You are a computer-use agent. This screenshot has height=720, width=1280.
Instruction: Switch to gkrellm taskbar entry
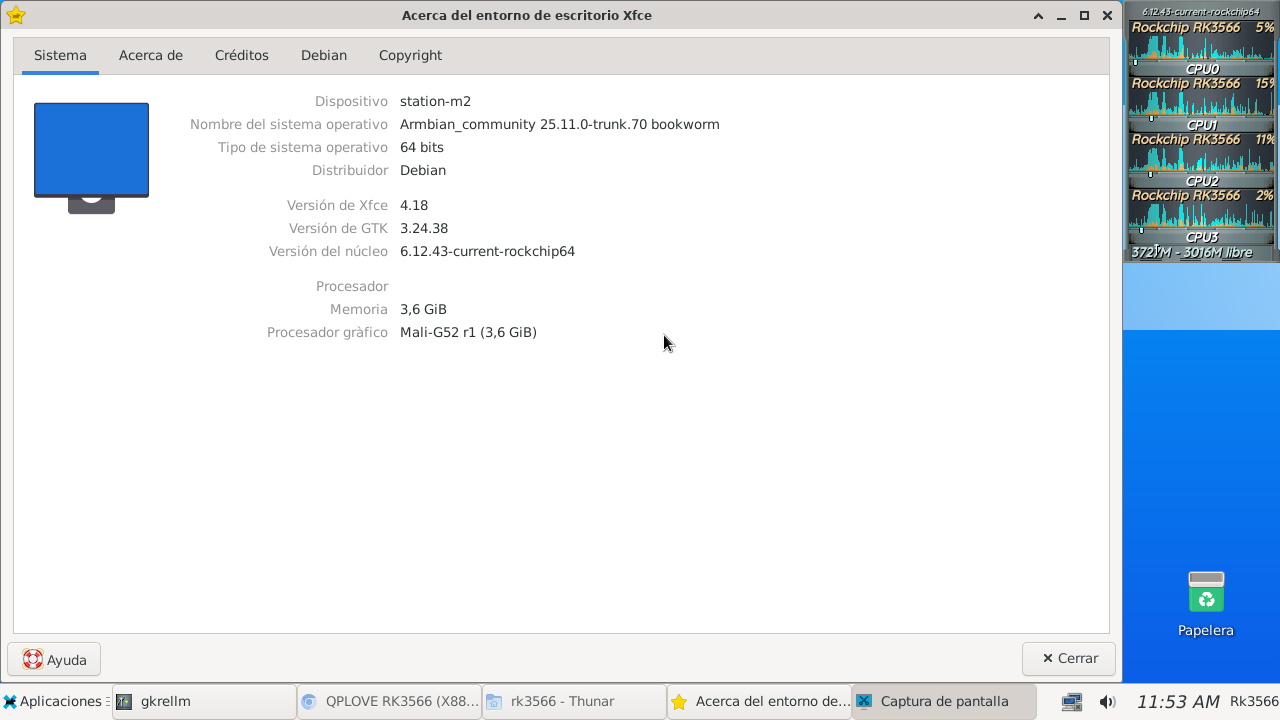204,701
